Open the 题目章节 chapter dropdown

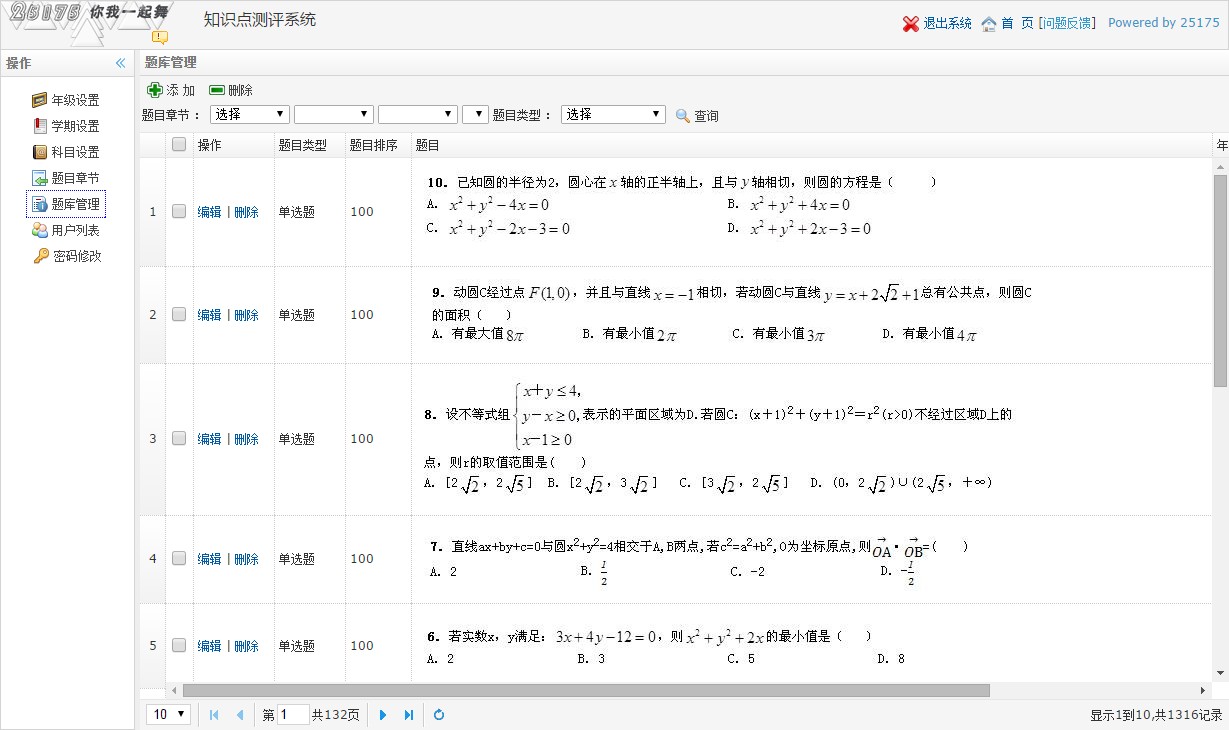[x=249, y=113]
